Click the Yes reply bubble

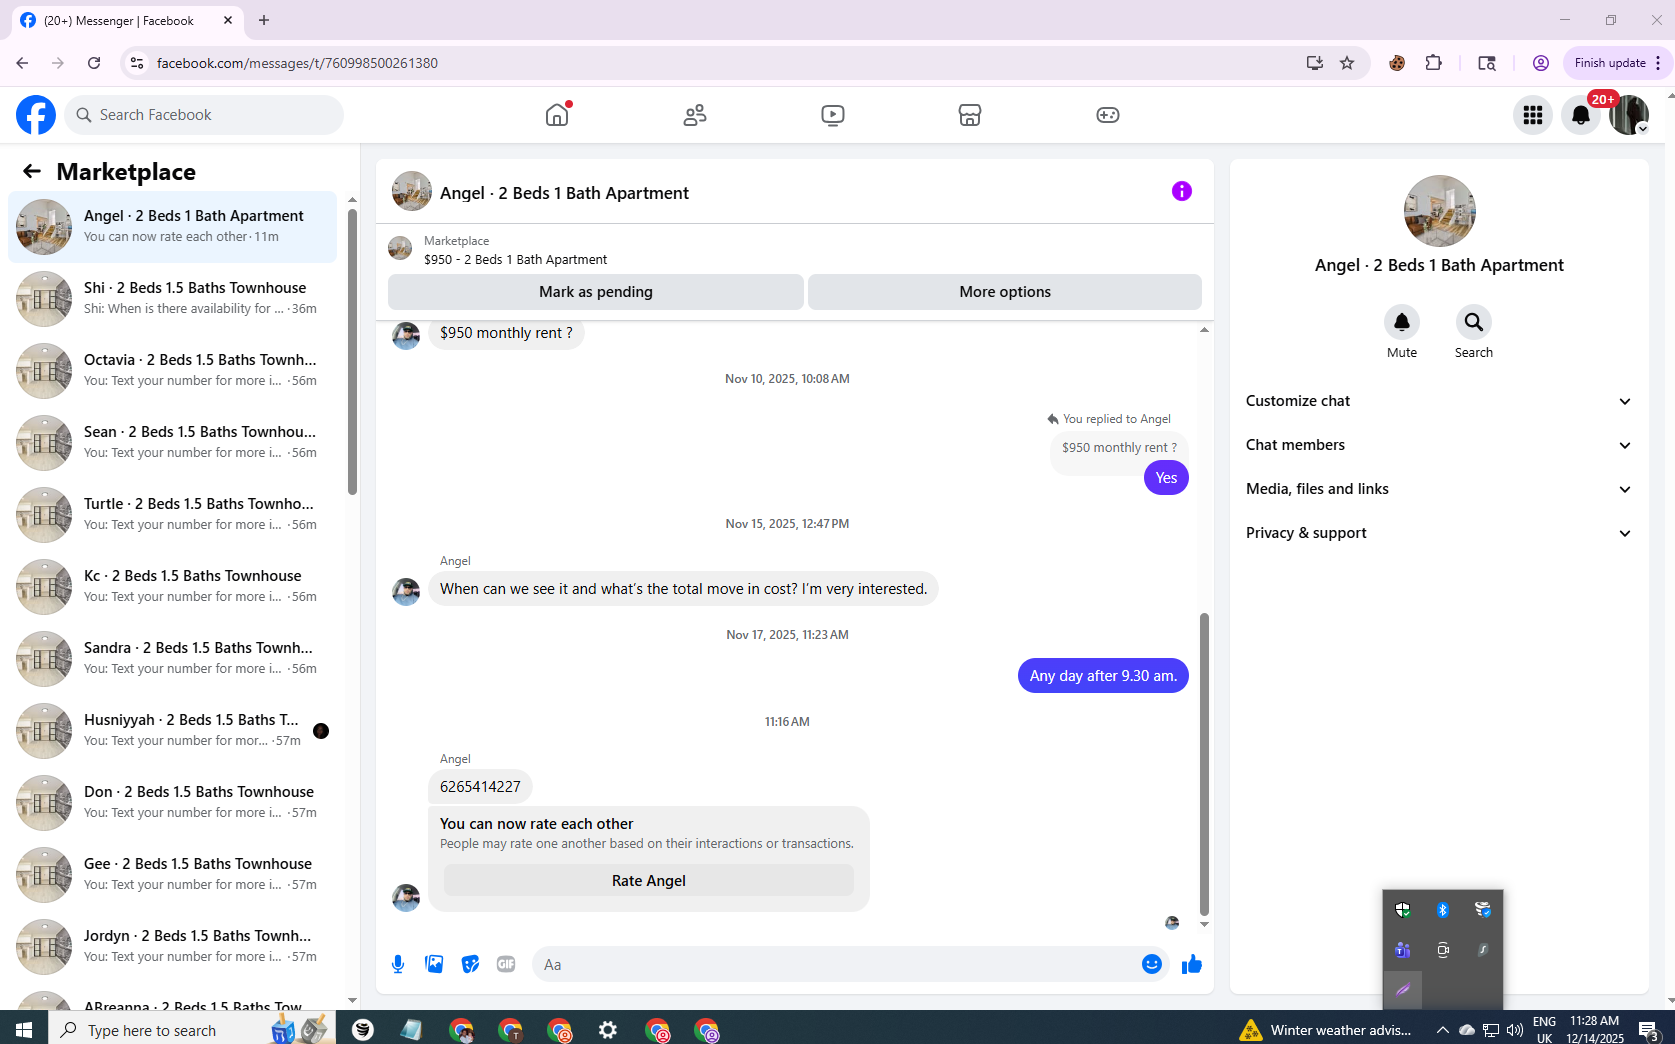point(1166,478)
